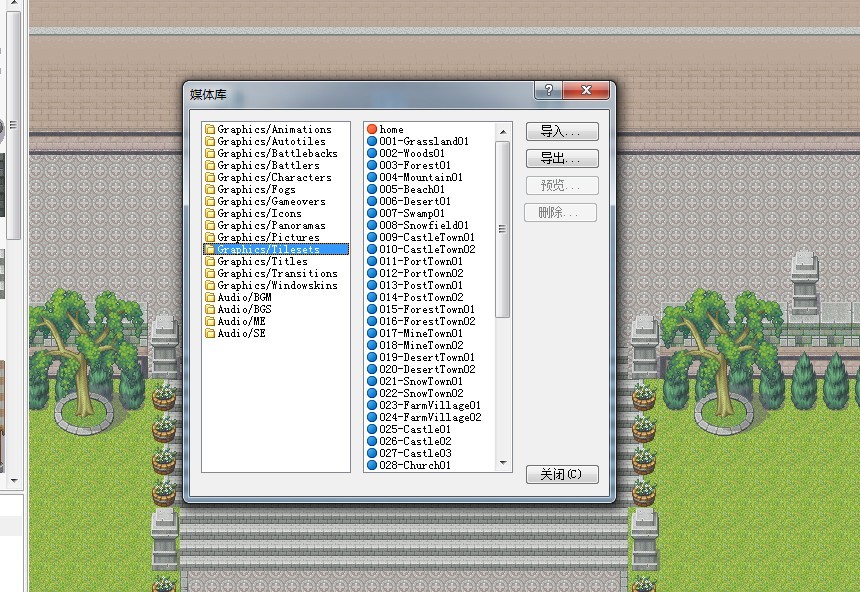Close dialog with 关闭(C) button
This screenshot has height=592, width=860.
(x=562, y=475)
